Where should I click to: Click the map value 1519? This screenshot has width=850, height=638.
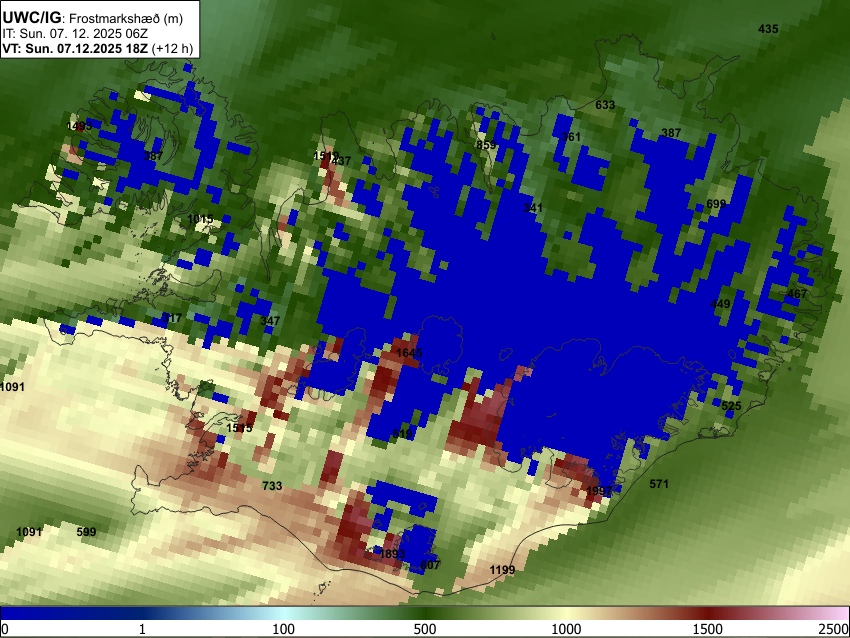pos(326,156)
